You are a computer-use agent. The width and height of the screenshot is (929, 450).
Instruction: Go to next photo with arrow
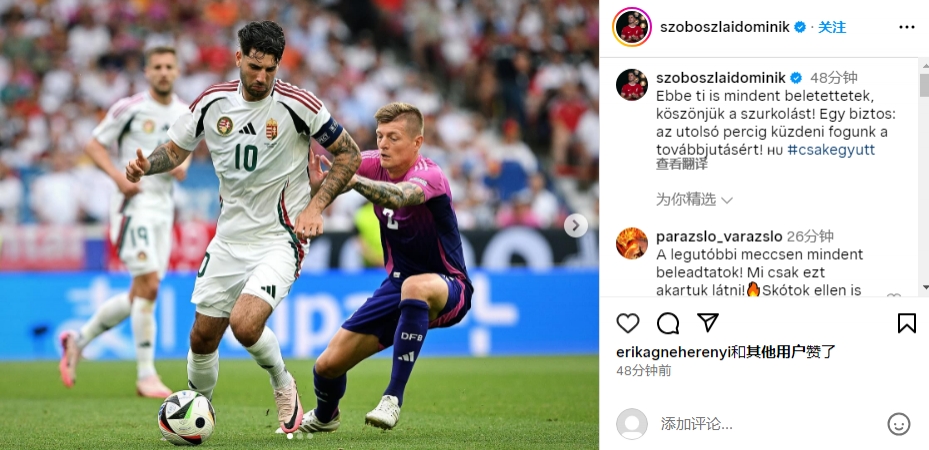coord(575,225)
